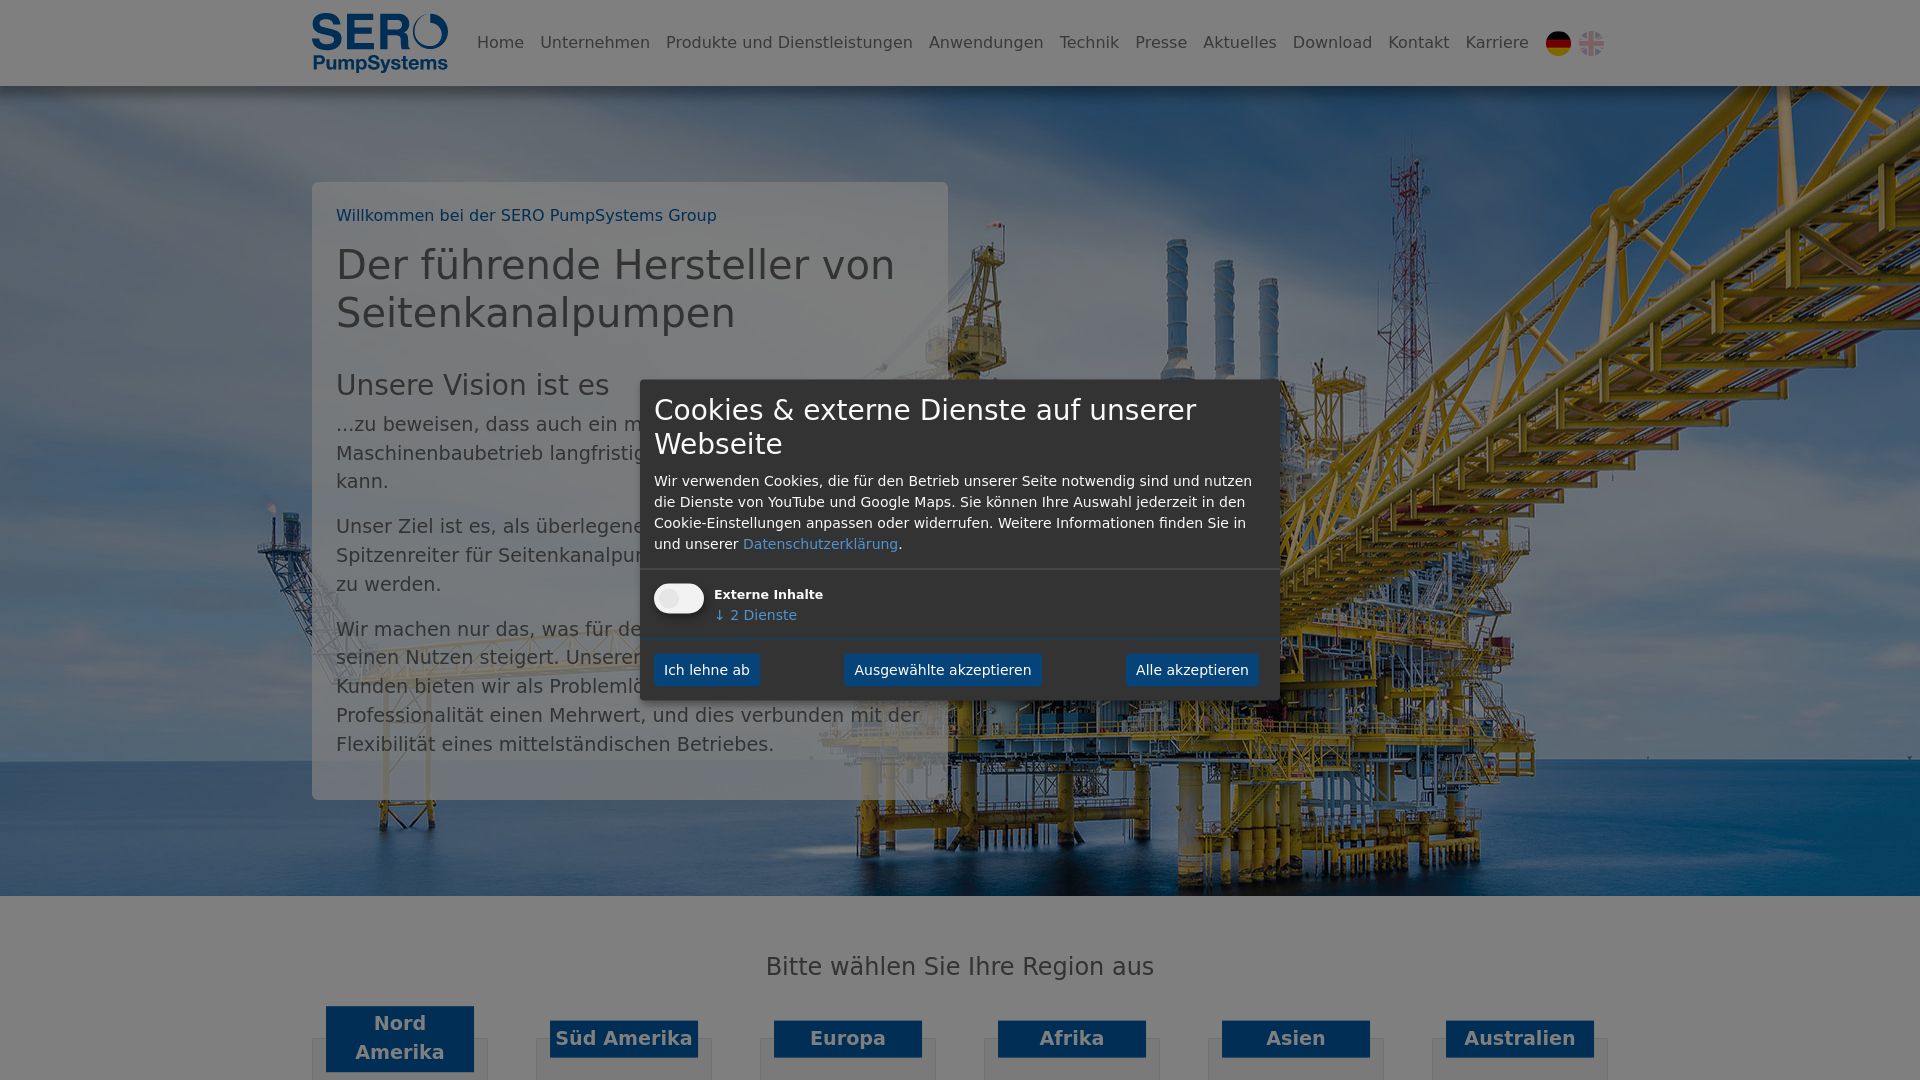The height and width of the screenshot is (1080, 1920).
Task: Switch language with the UK flag icon
Action: 1591,43
